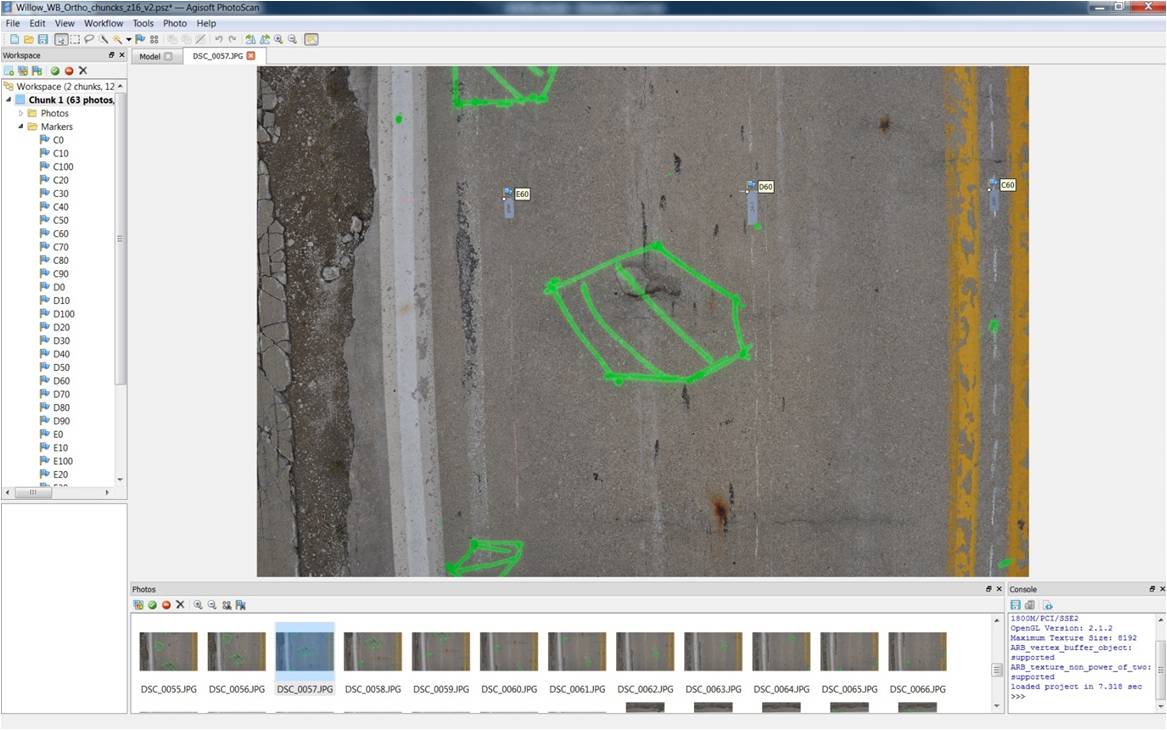Screen dimensions: 1167x730
Task: Open a new project with the New document icon
Action: 14,39
